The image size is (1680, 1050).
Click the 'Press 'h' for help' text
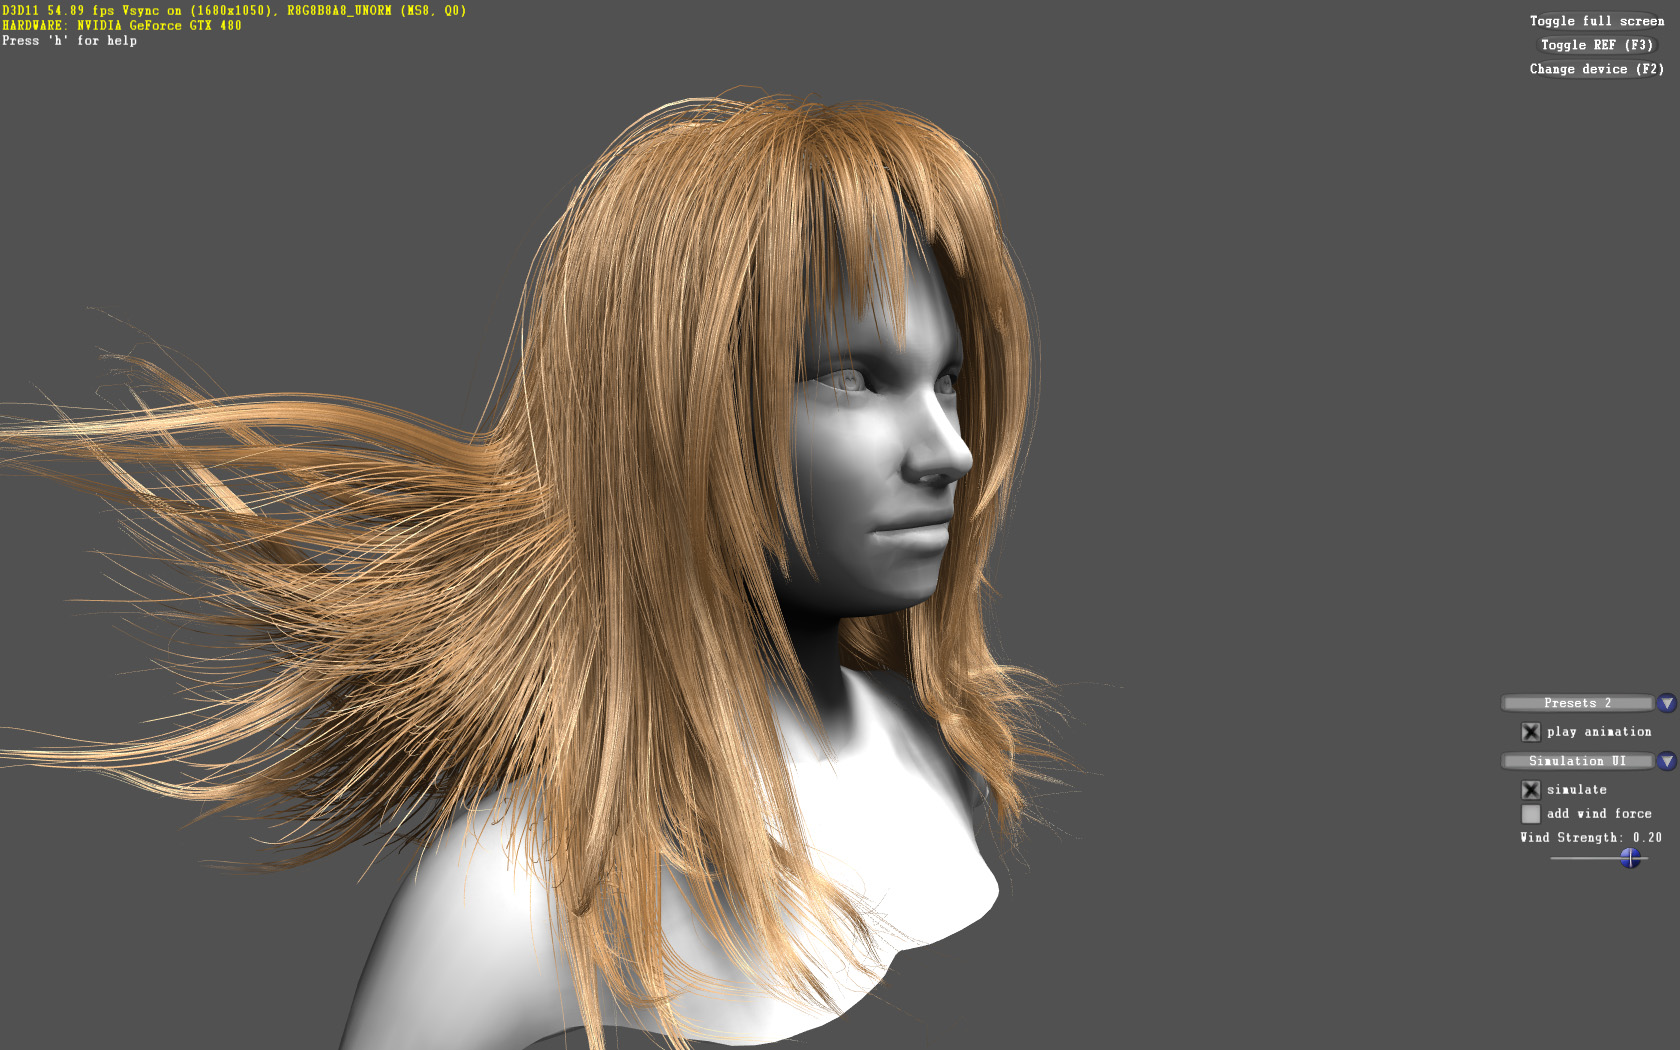(69, 41)
